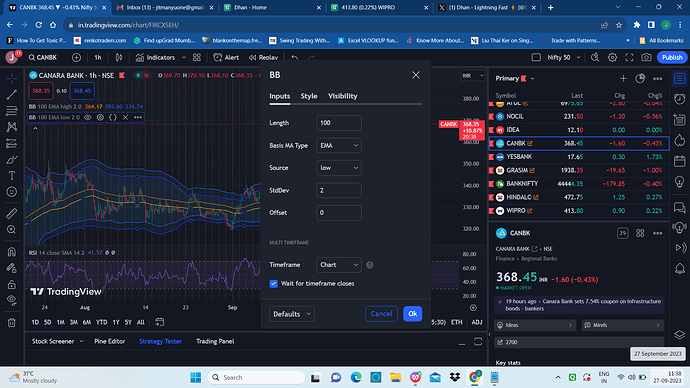This screenshot has height=388, width=690.
Task: Open chart settings gear in top toolbar
Action: pyautogui.click(x=612, y=57)
